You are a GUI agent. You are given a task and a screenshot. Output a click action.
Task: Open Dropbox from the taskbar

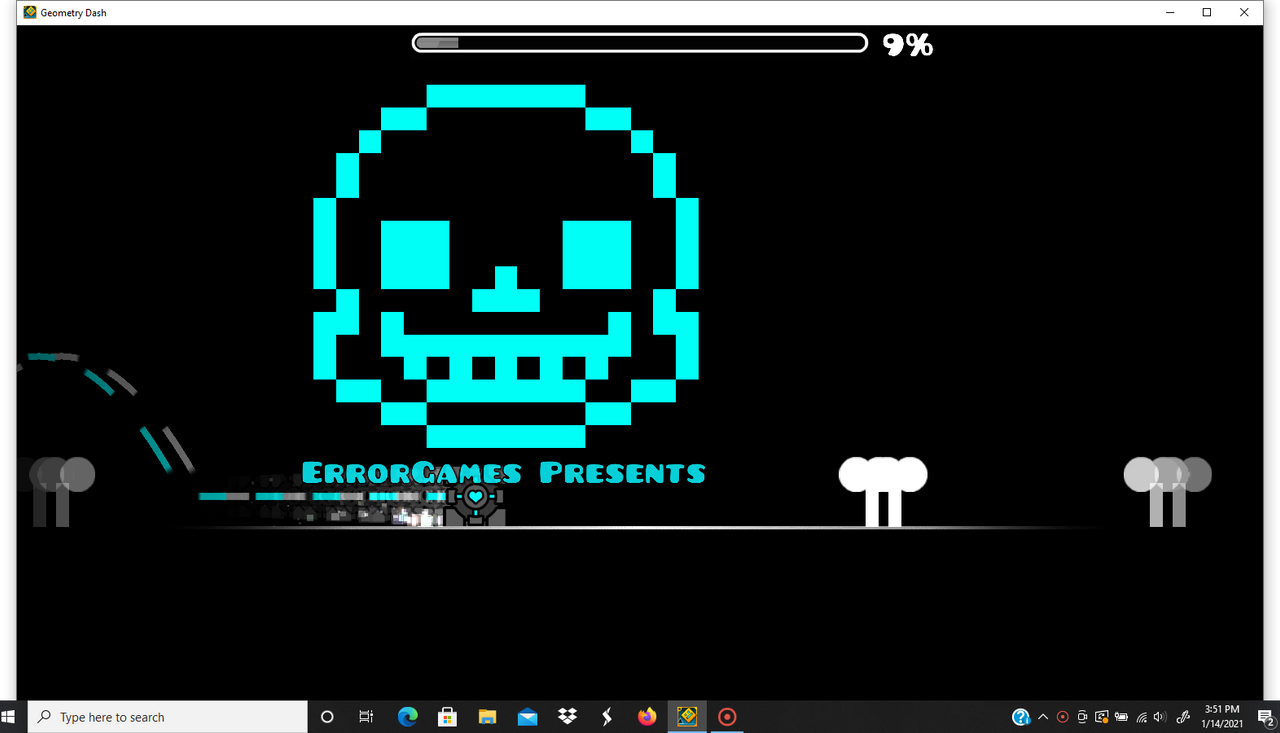pyautogui.click(x=567, y=717)
